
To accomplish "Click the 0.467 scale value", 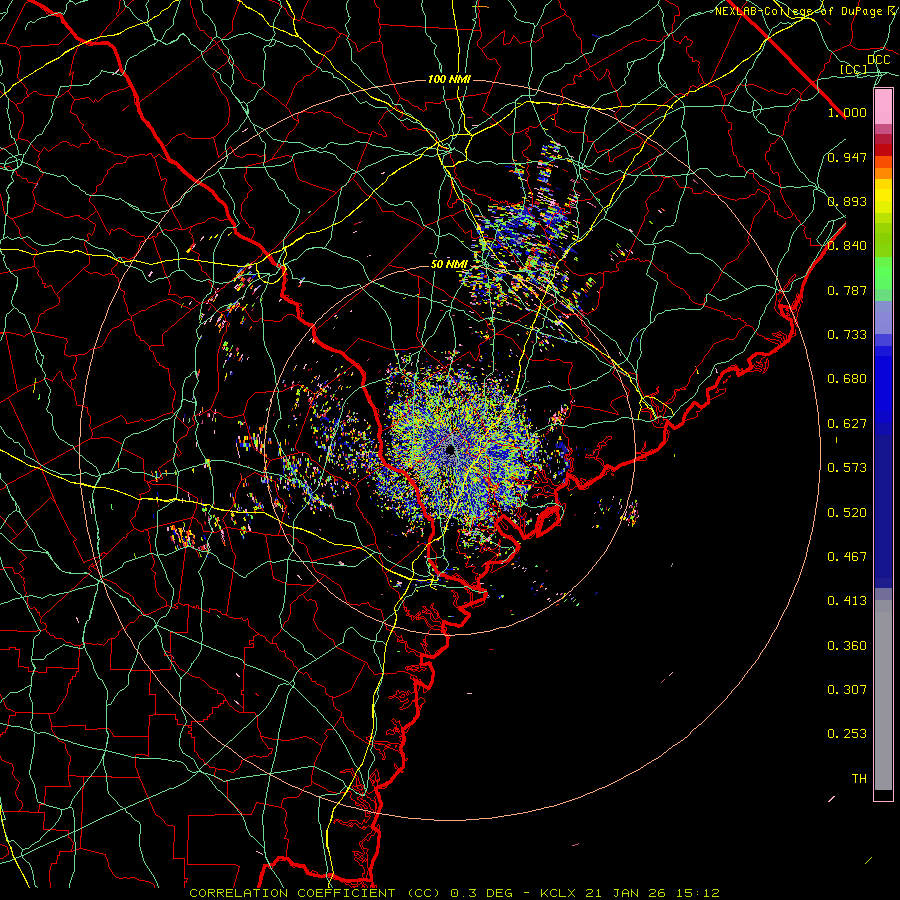I will 847,557.
